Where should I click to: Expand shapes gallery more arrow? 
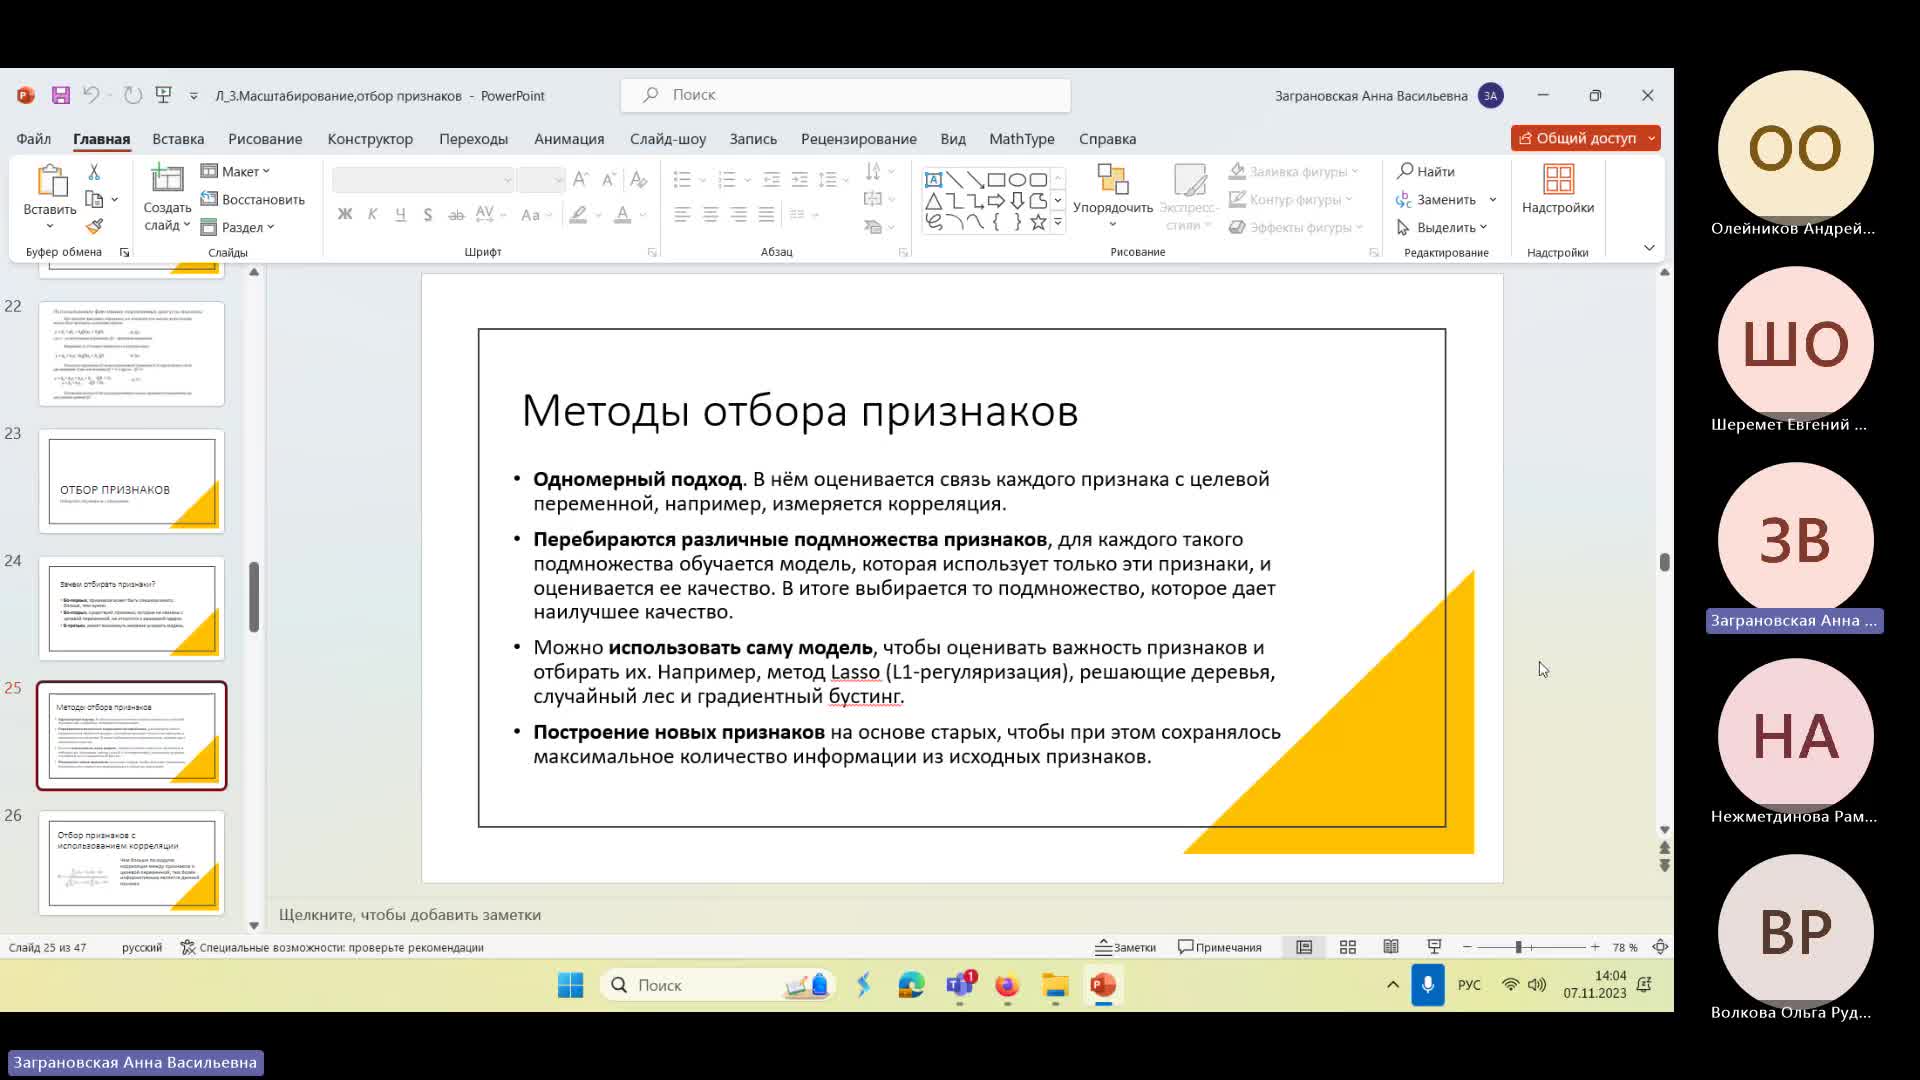[x=1058, y=222]
